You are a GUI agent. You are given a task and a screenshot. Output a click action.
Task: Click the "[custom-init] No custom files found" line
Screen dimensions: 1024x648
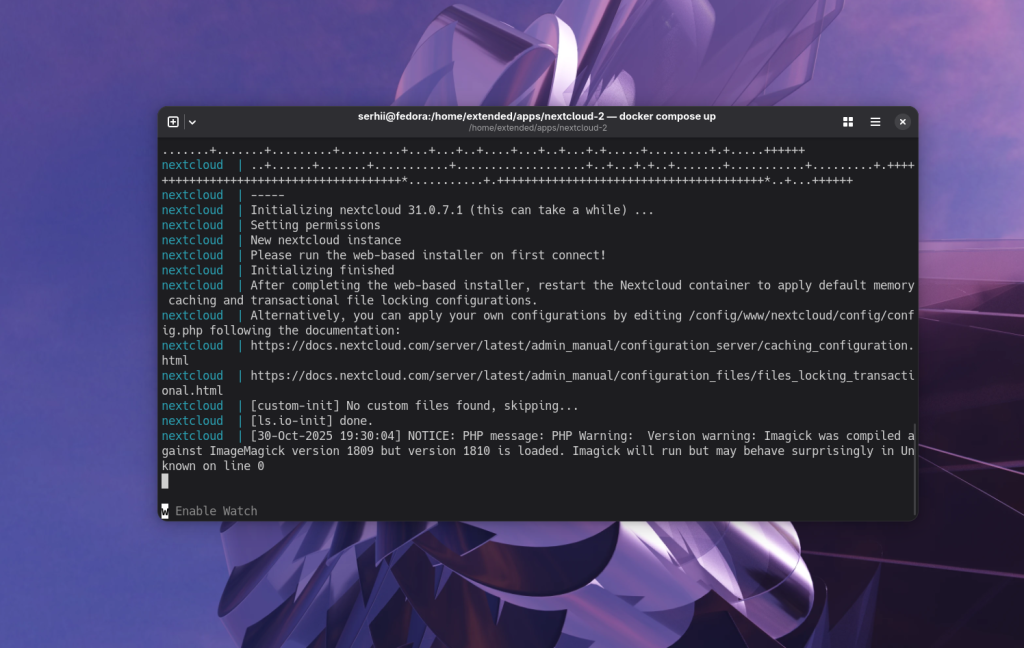[x=414, y=406]
